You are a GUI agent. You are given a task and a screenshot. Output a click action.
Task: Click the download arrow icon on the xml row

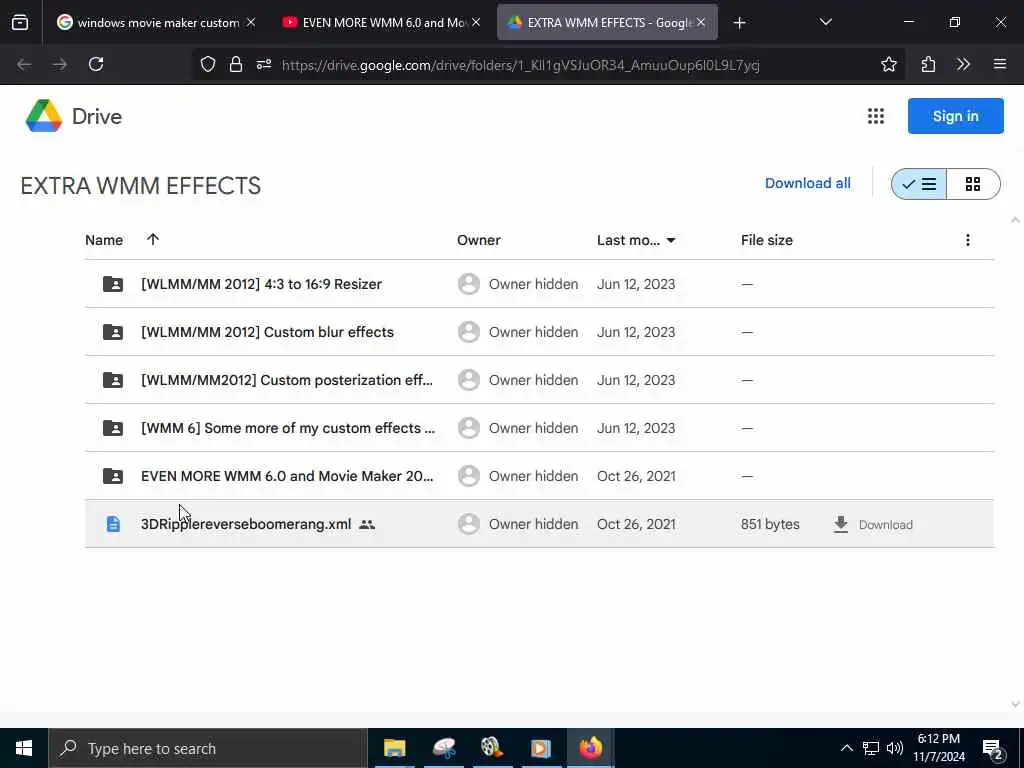(841, 524)
